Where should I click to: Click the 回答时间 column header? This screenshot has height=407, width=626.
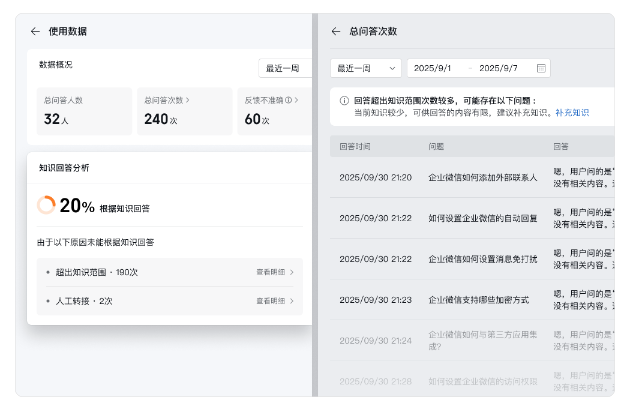355,146
